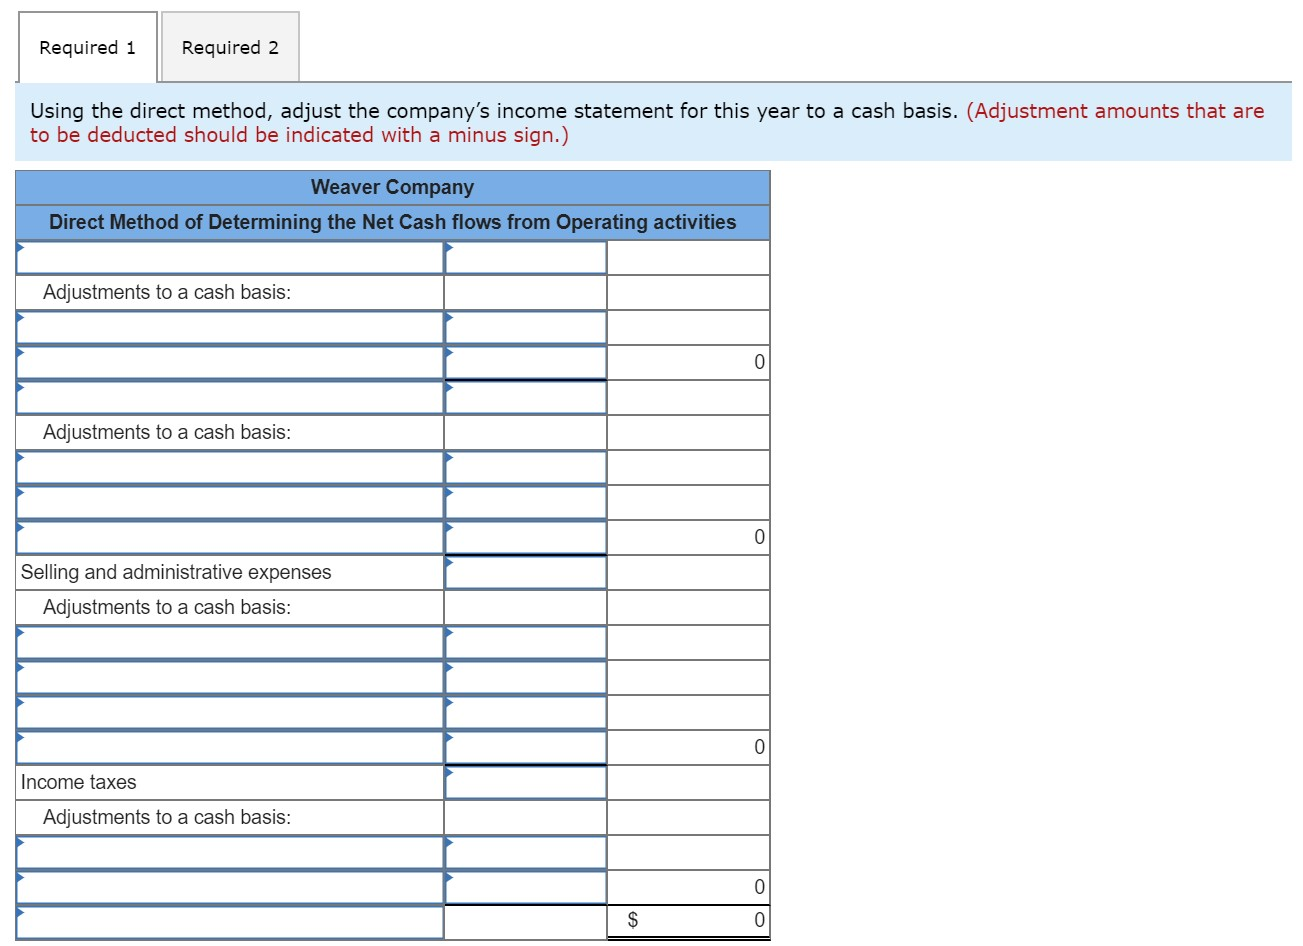Image resolution: width=1303 pixels, height=946 pixels.
Task: Select the amount field directly above the Selling expenses amount
Action: coord(526,538)
